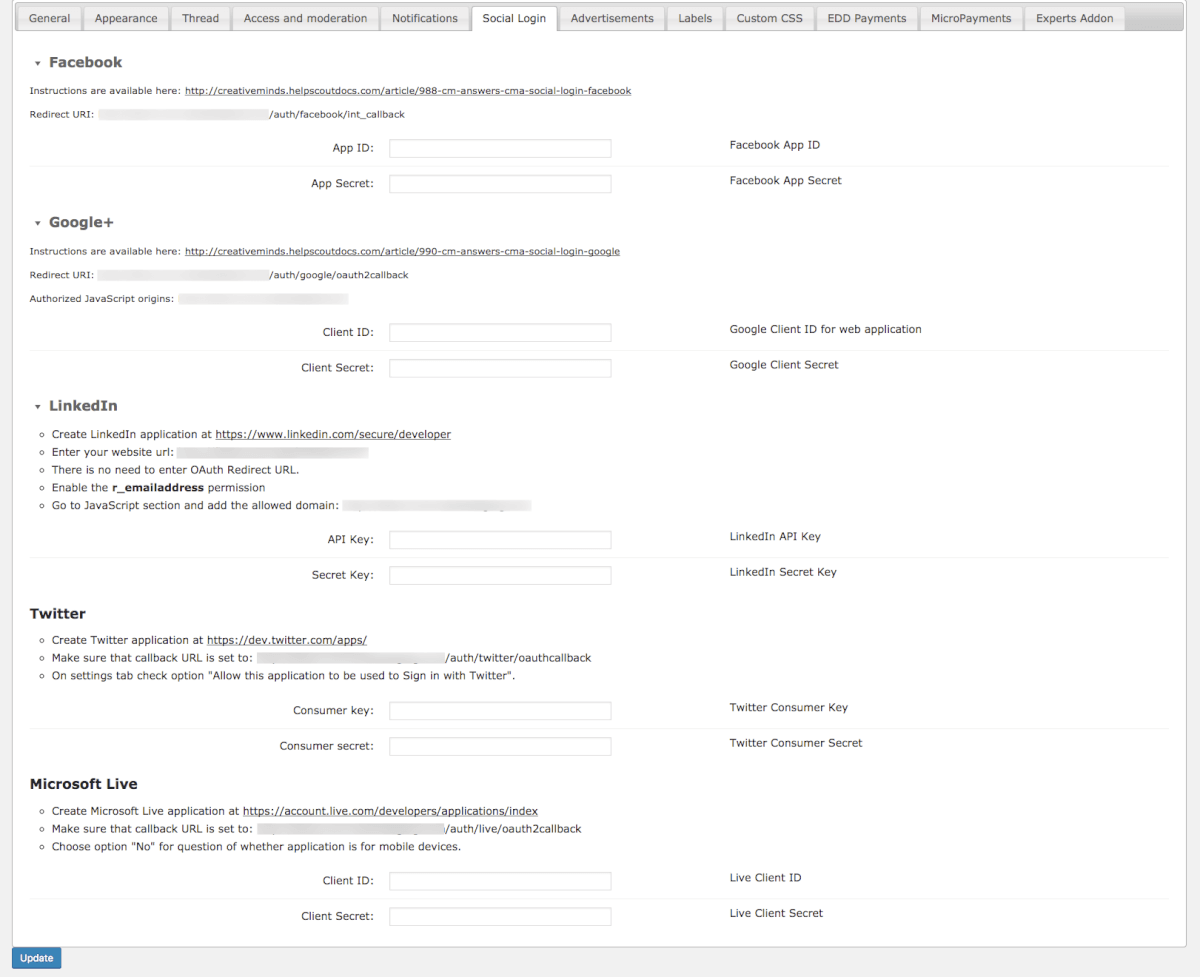This screenshot has height=977, width=1200.
Task: Go to the Notifications tab
Action: coord(424,18)
